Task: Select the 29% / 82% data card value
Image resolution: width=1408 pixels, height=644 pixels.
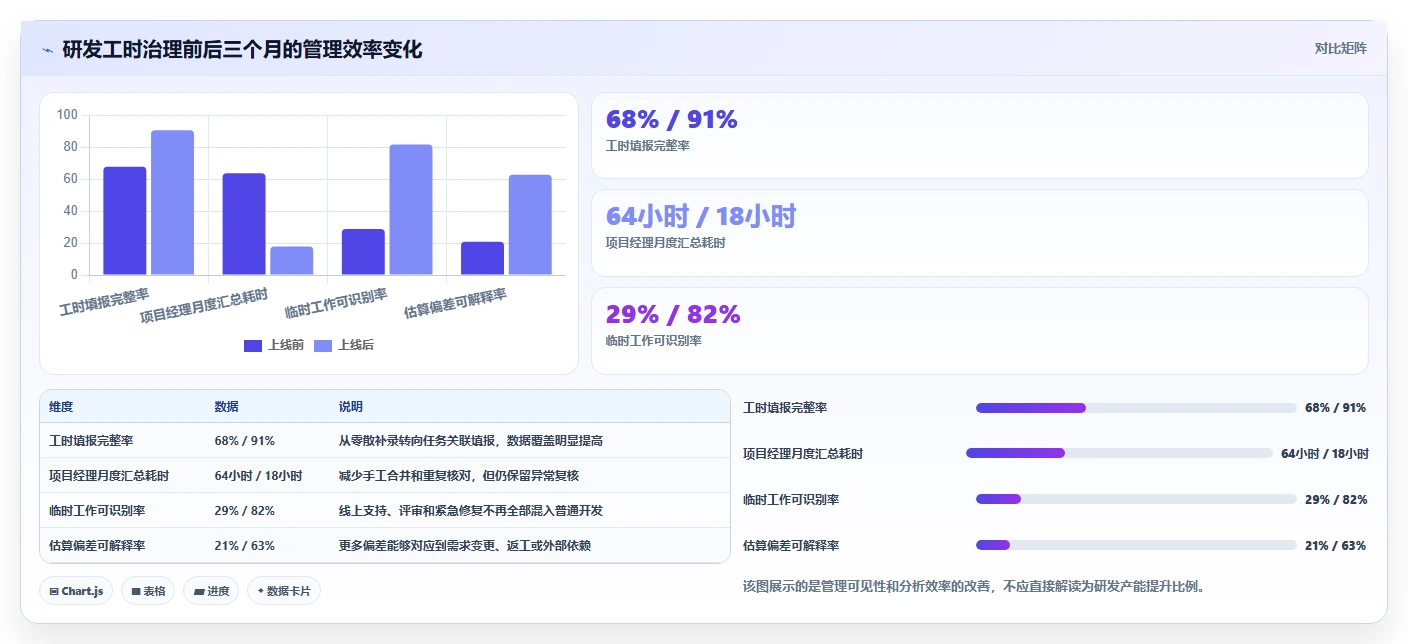Action: (673, 314)
